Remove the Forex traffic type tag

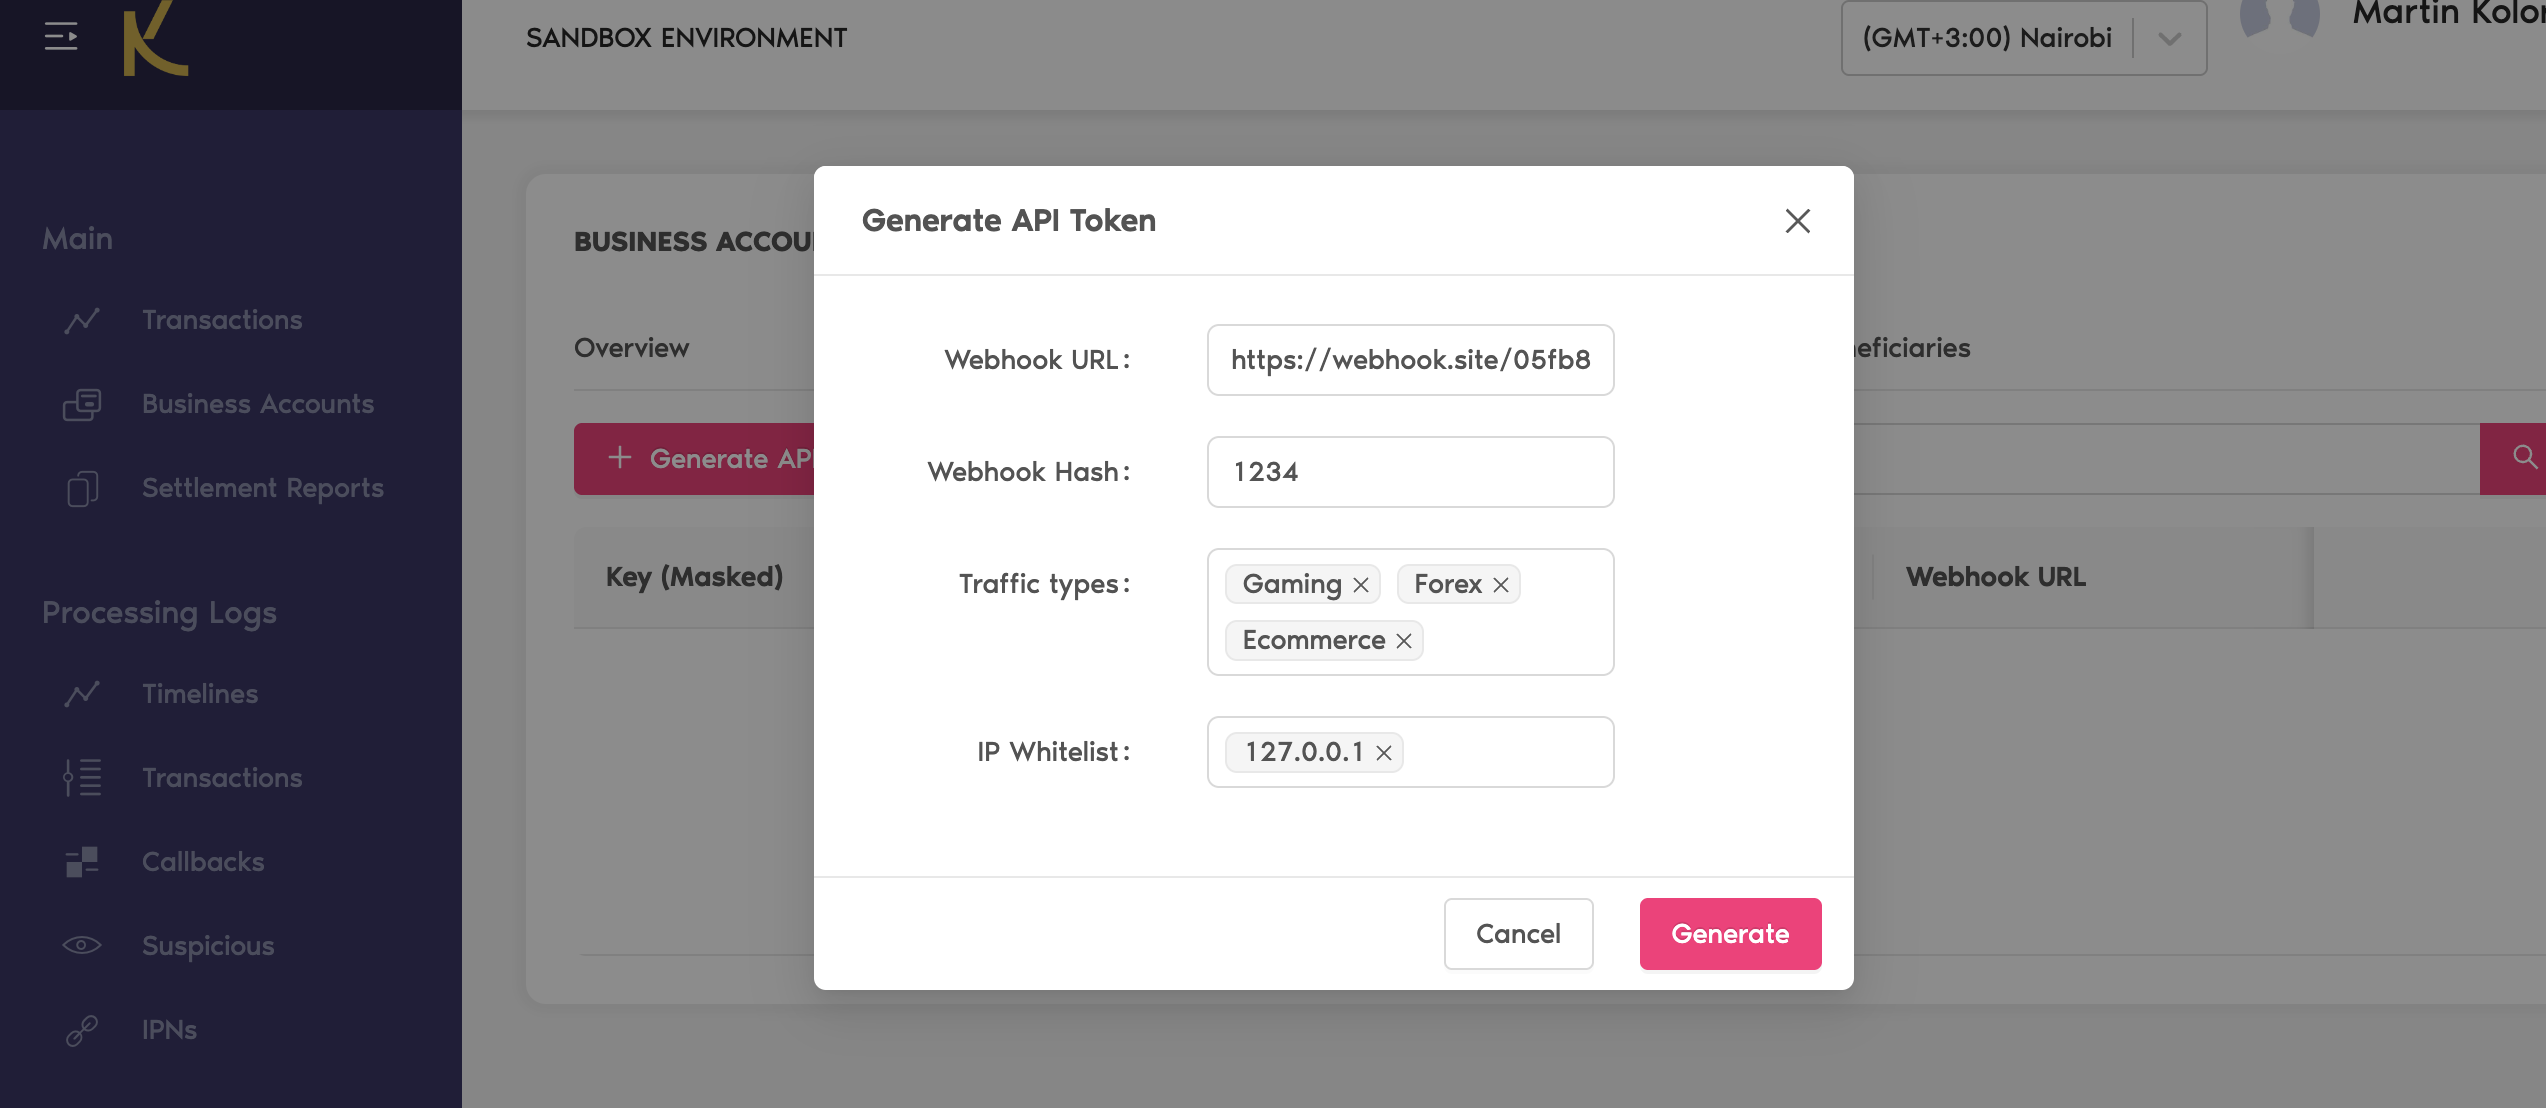[x=1501, y=585]
